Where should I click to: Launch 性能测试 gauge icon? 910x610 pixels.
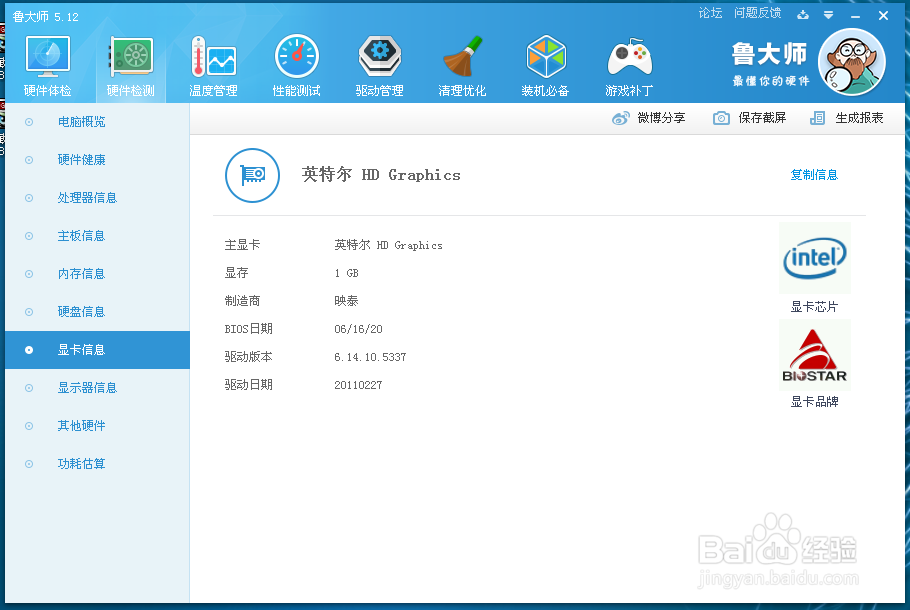[297, 56]
